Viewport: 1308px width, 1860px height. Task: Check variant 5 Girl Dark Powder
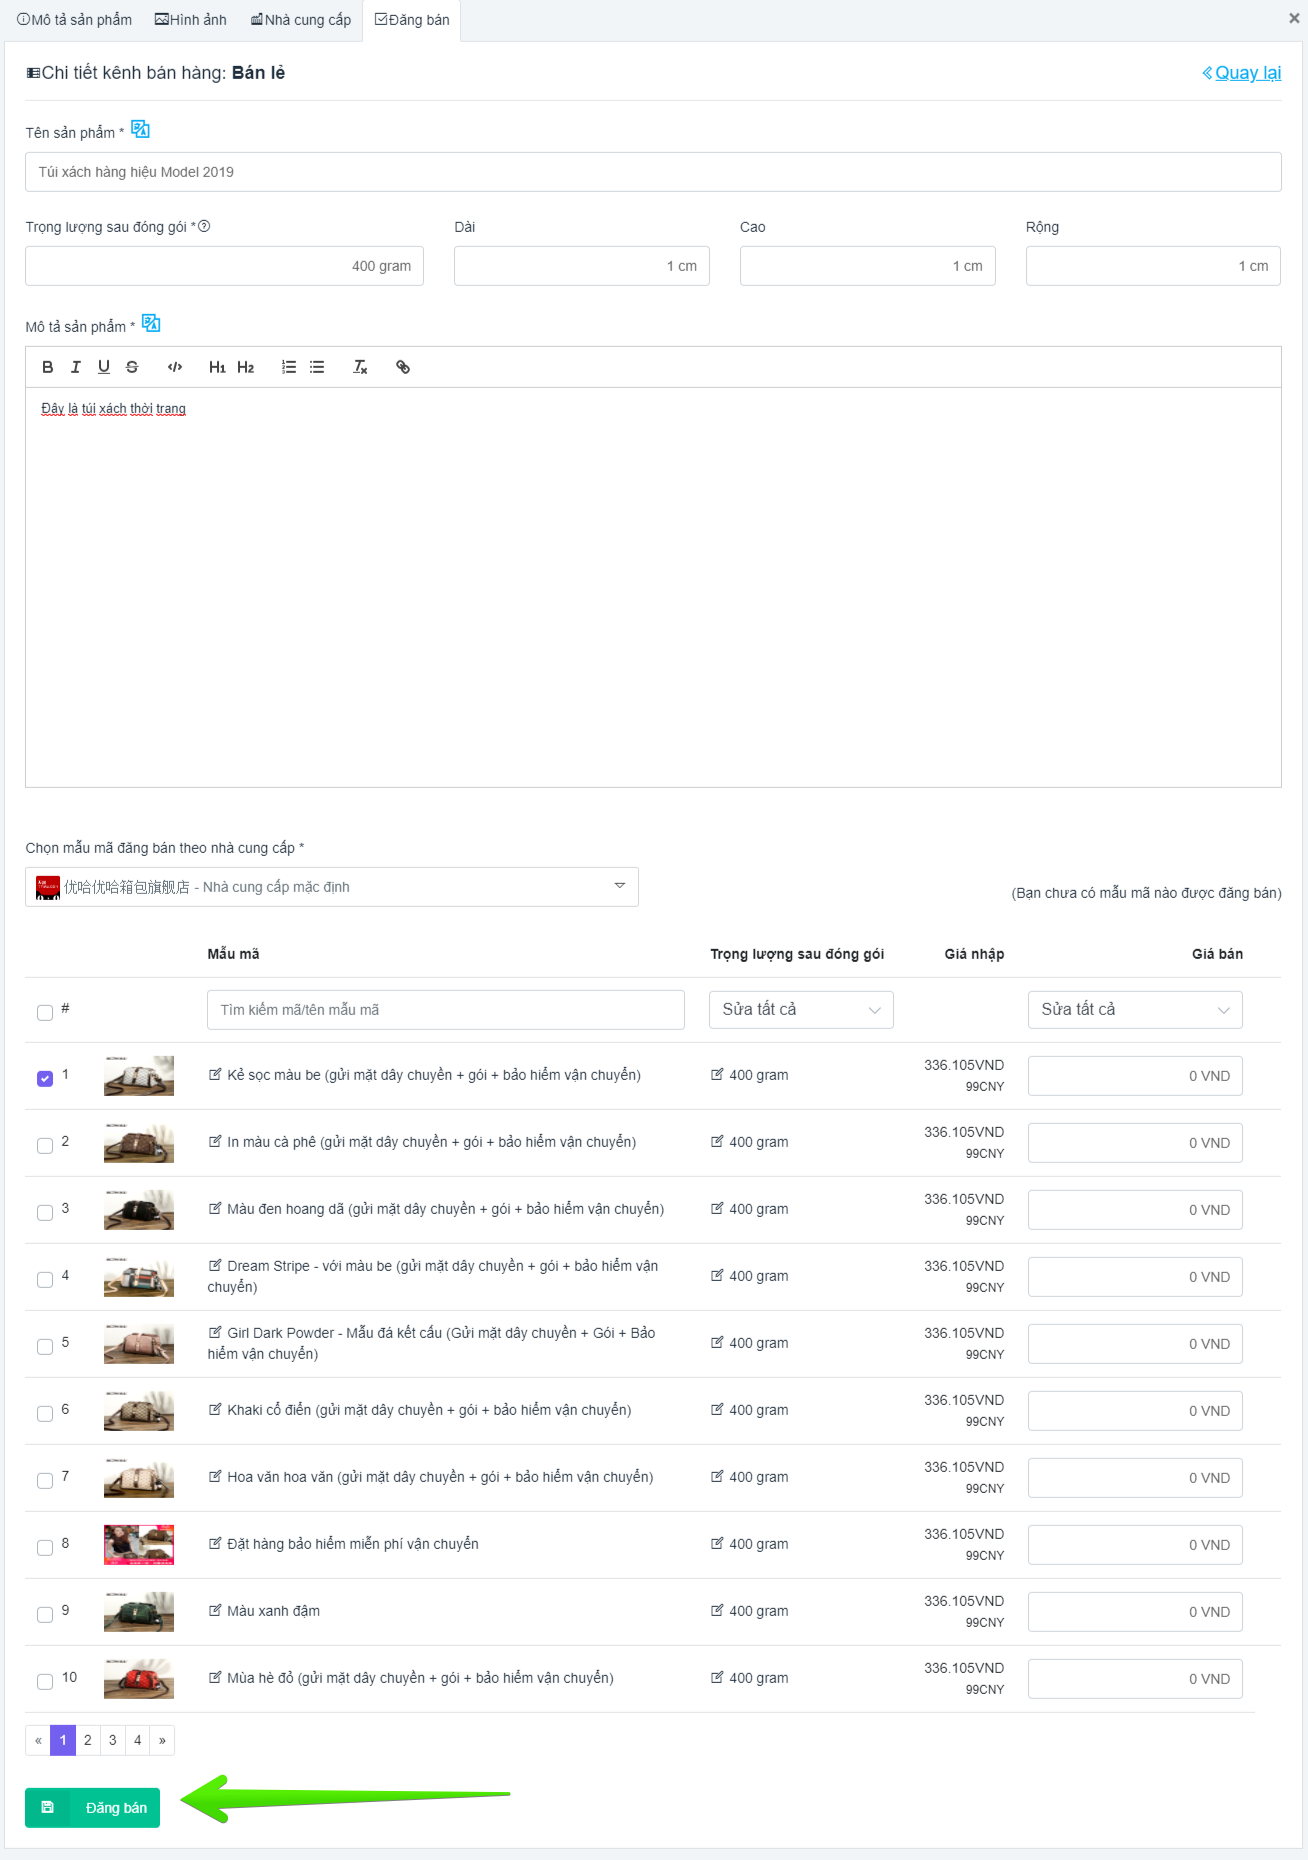[x=45, y=1346]
